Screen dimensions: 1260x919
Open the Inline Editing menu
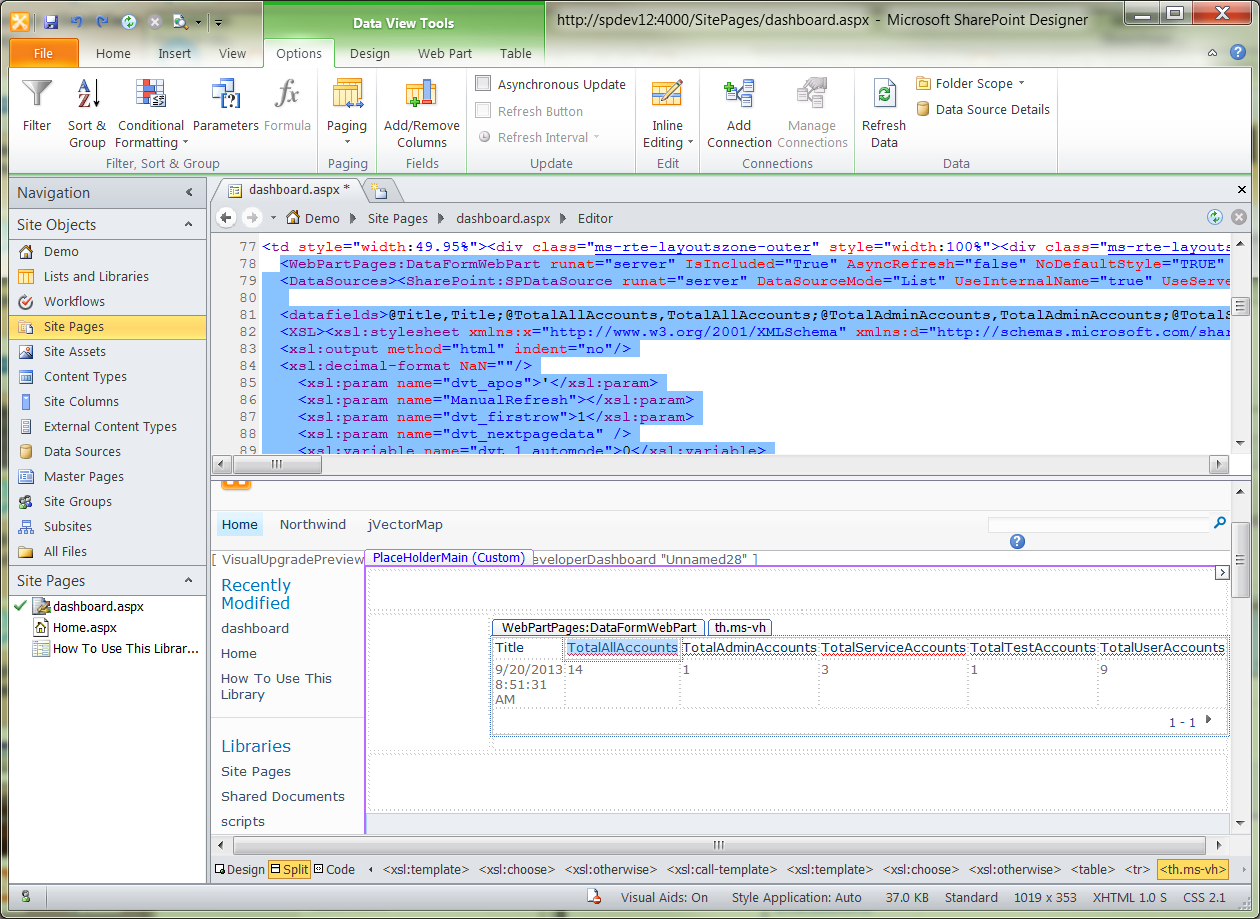point(667,113)
